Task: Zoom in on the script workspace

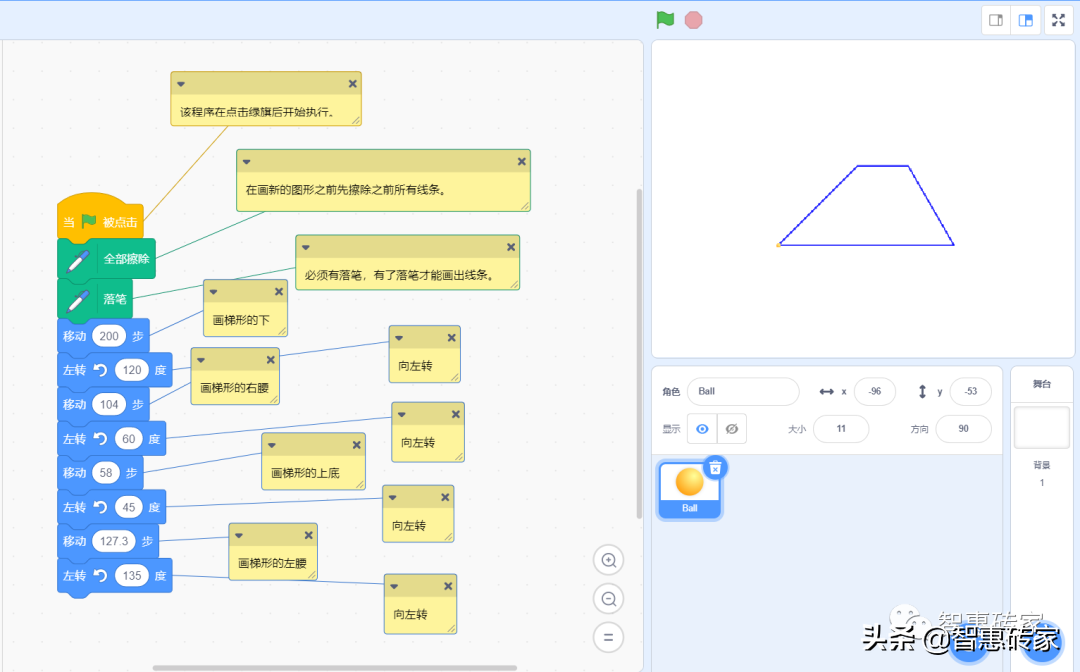Action: 609,560
